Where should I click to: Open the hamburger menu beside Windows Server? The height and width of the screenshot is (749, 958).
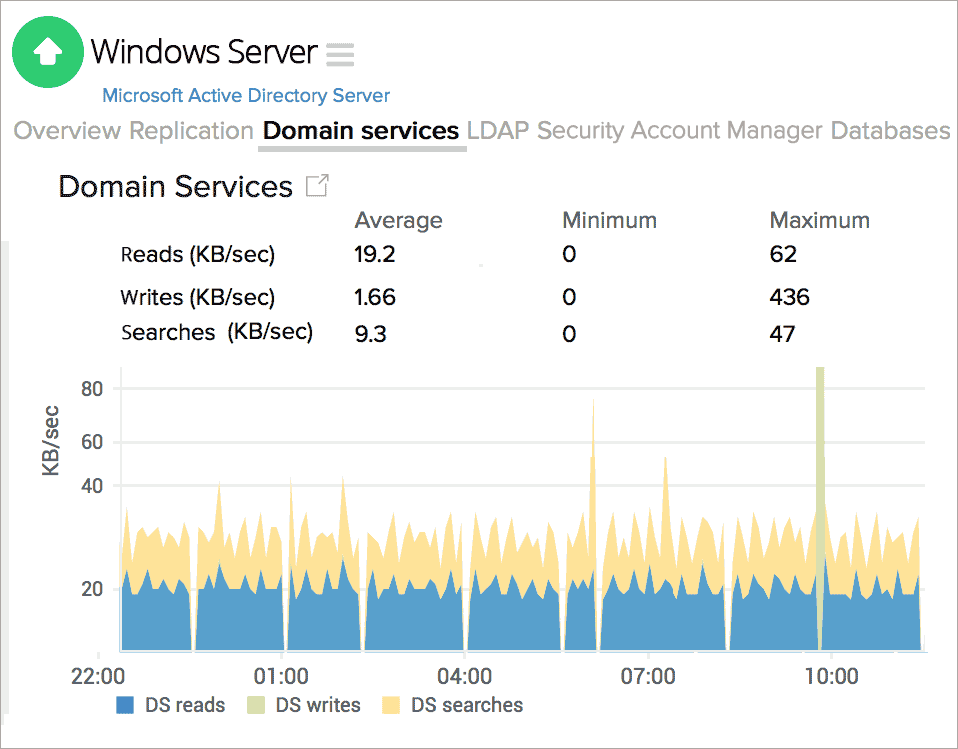pyautogui.click(x=339, y=55)
